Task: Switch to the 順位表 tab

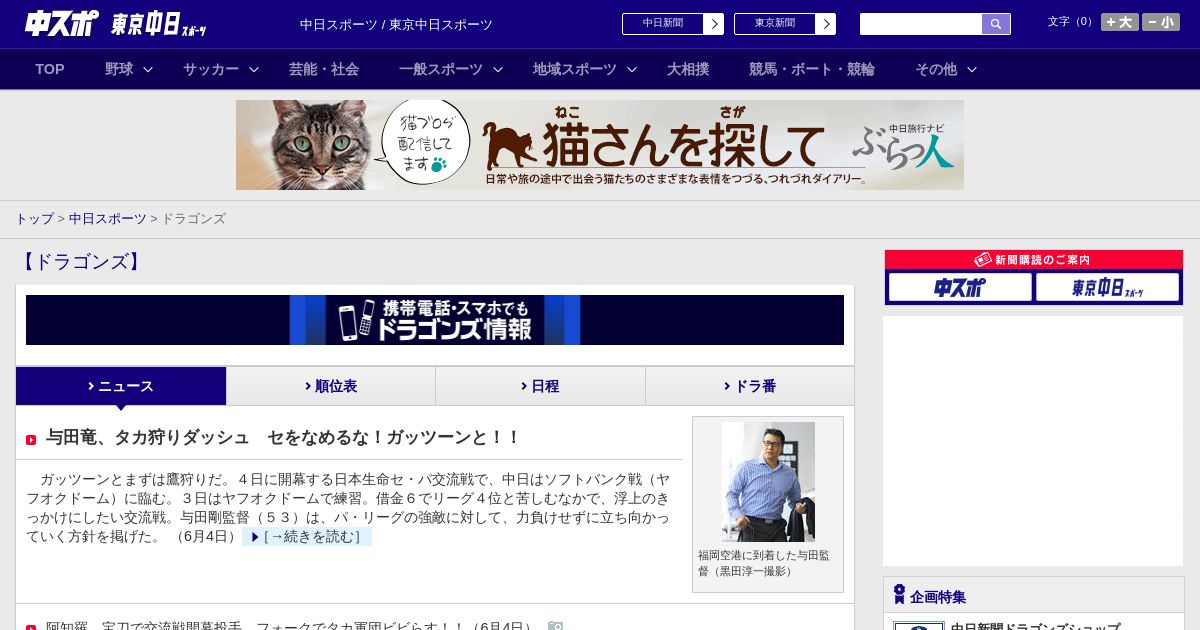Action: click(331, 386)
